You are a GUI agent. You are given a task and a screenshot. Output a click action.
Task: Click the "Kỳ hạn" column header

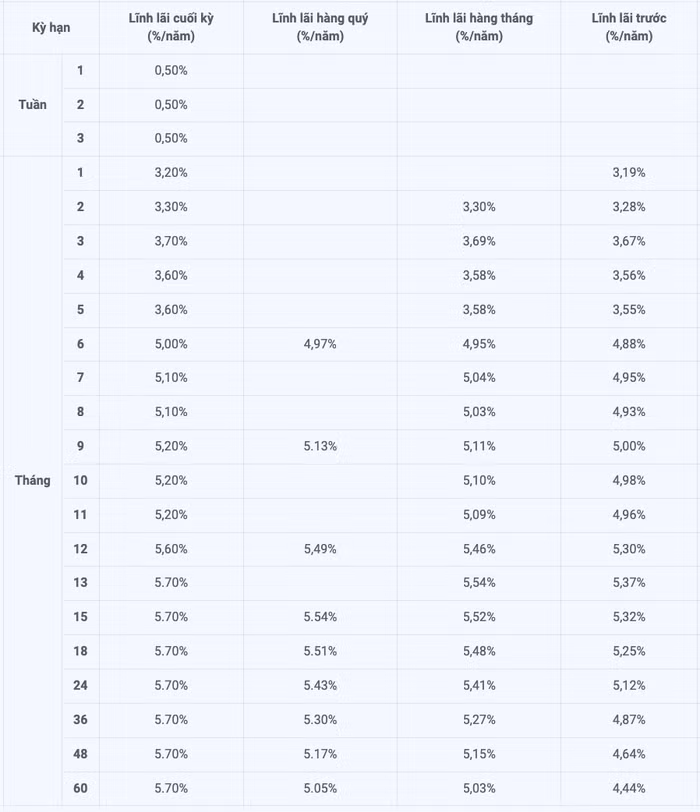pyautogui.click(x=49, y=27)
